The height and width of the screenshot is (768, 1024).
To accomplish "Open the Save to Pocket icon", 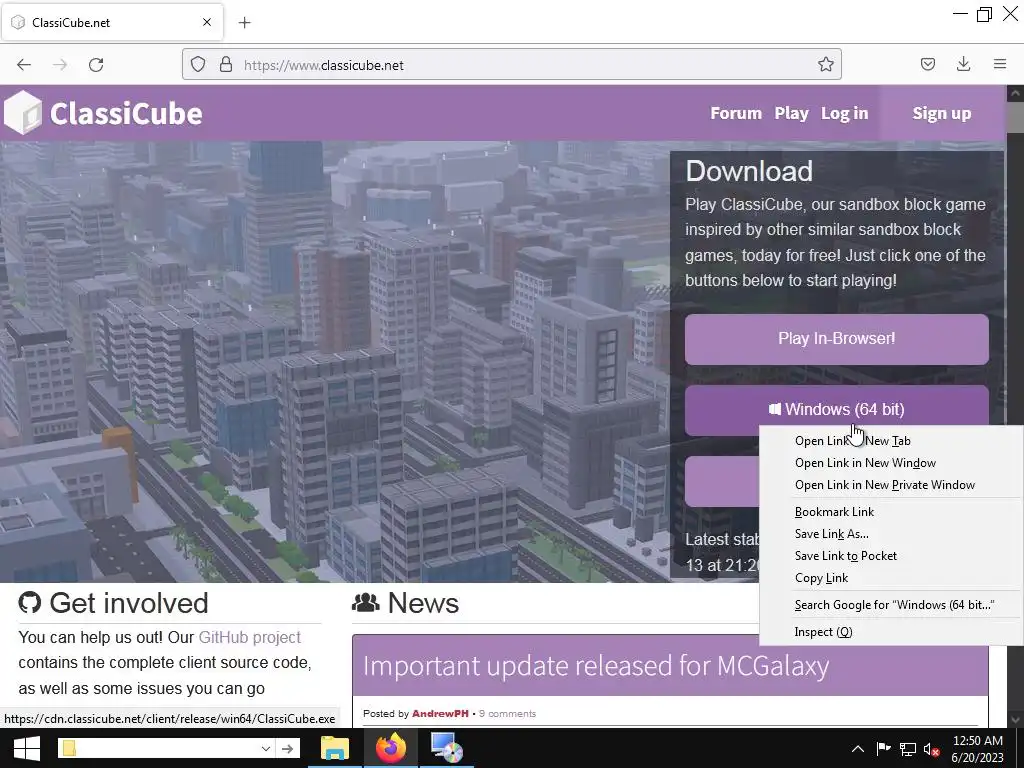I will click(927, 64).
